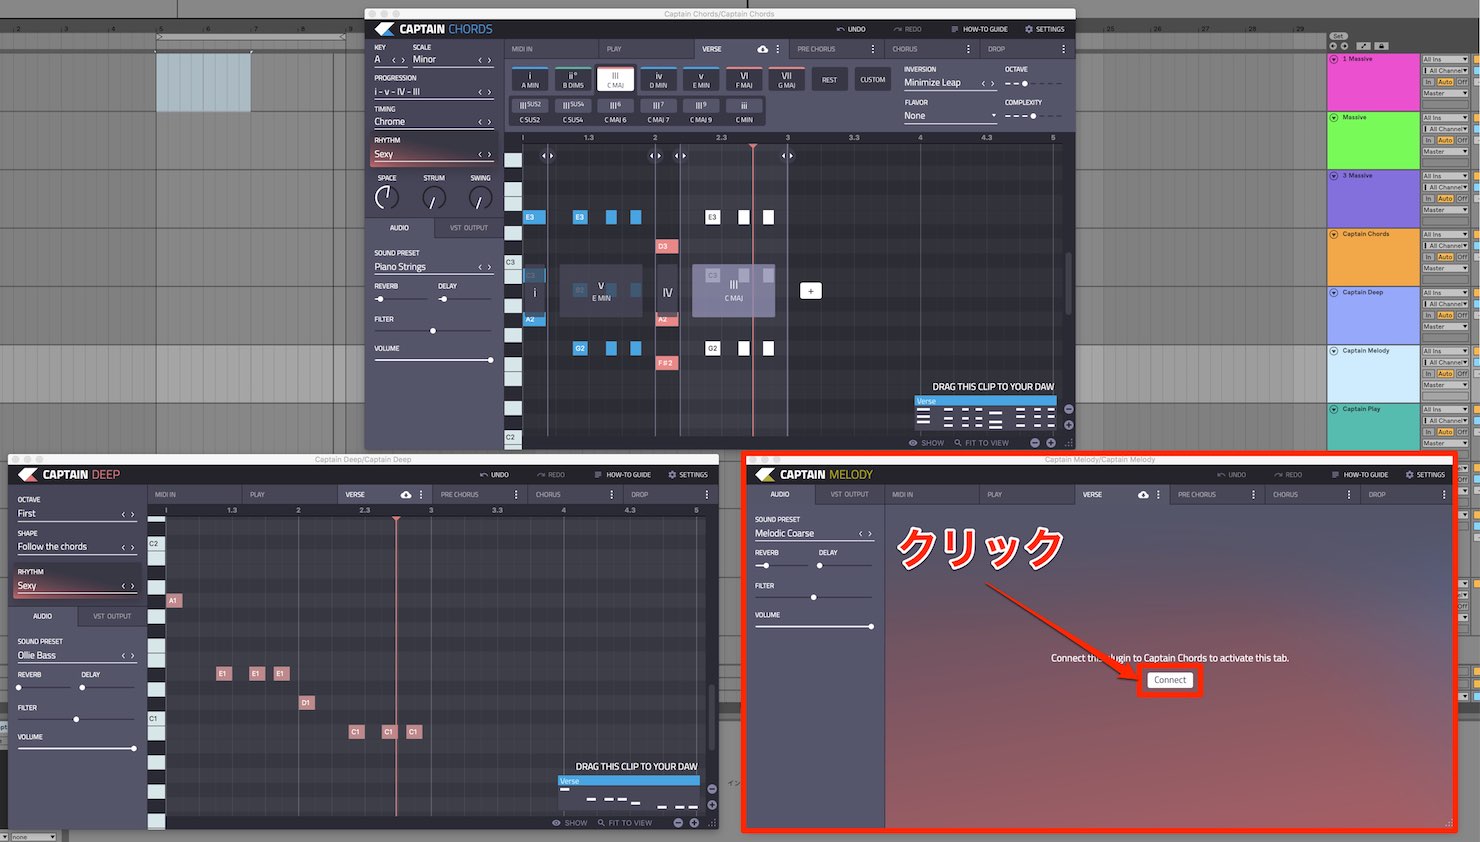Click the Connect button in Captain Melody
The image size is (1480, 842).
[1169, 680]
